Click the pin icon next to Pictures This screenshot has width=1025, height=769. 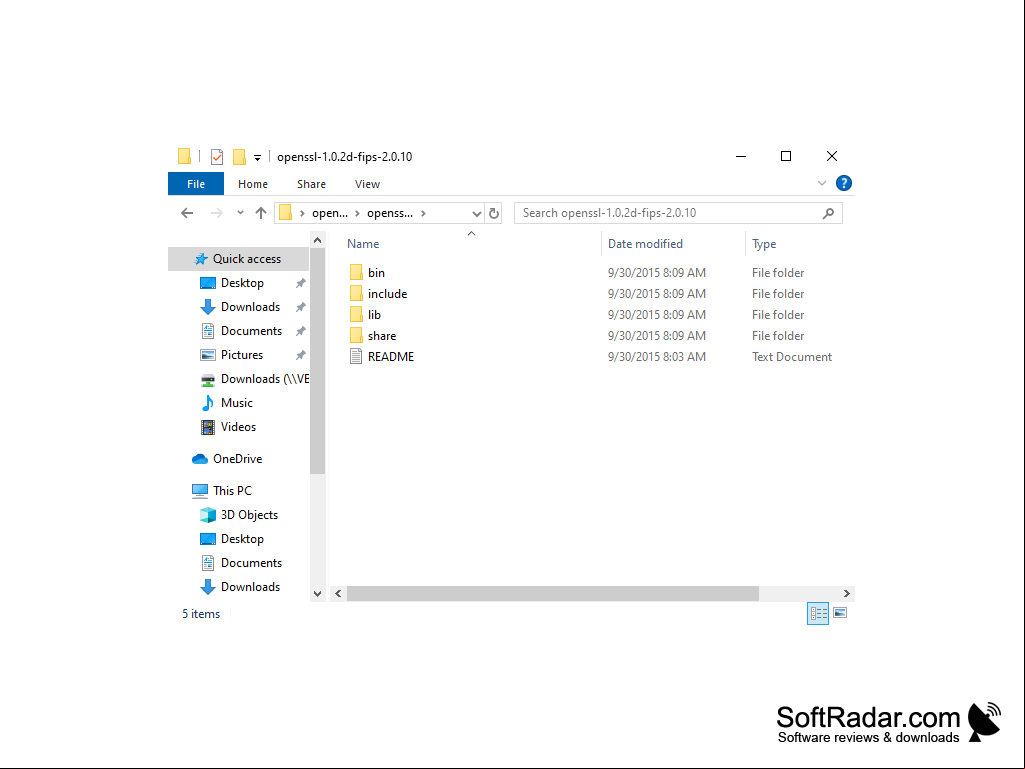301,355
